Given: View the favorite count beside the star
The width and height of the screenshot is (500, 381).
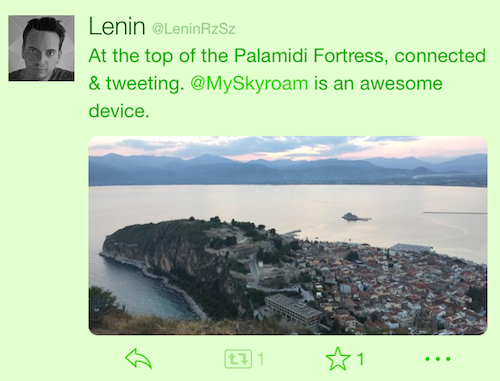Looking at the screenshot, I should tap(360, 359).
